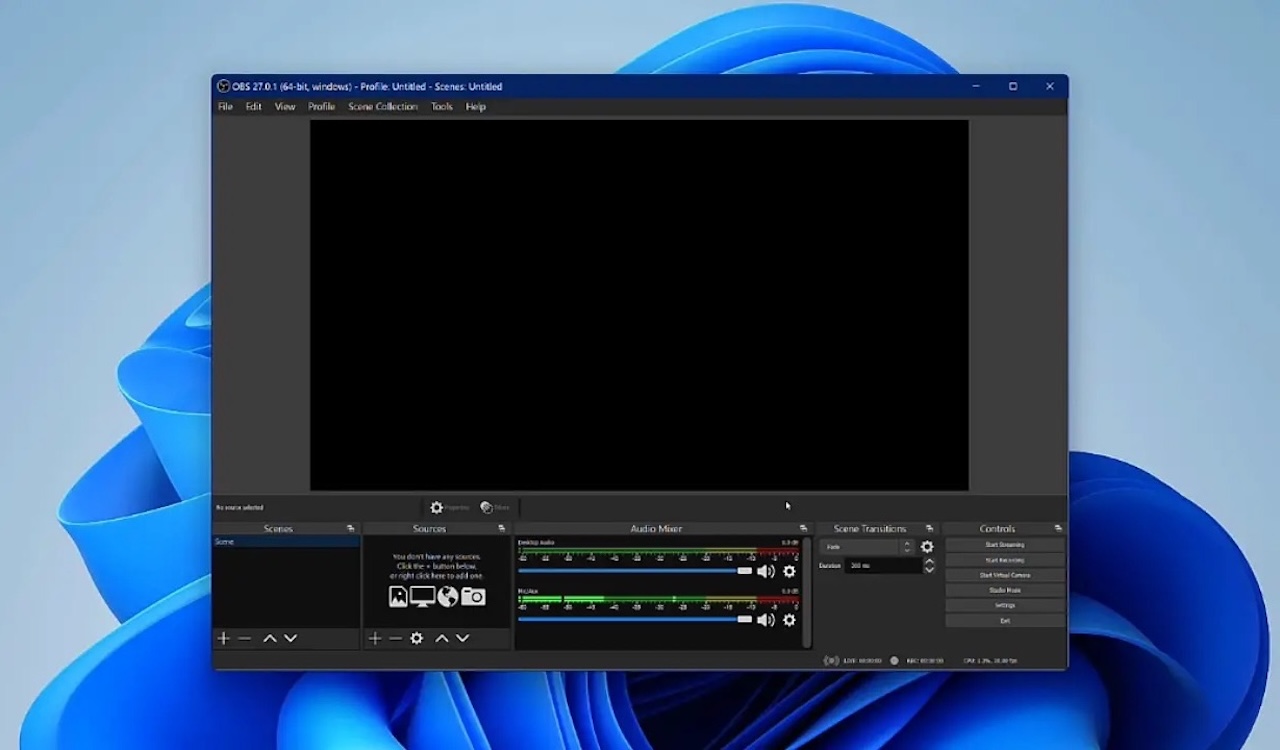This screenshot has height=750, width=1280.
Task: Open the File menu
Action: [225, 107]
